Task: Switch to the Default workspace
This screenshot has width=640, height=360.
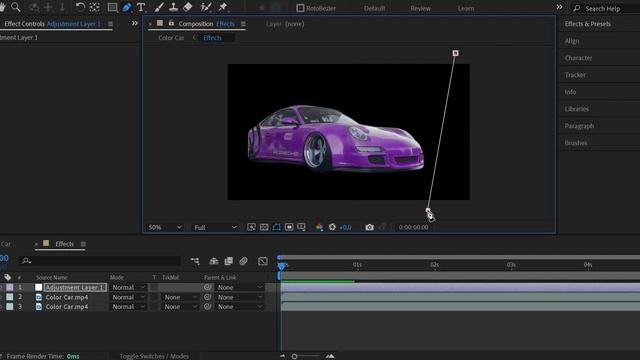Action: (x=374, y=9)
